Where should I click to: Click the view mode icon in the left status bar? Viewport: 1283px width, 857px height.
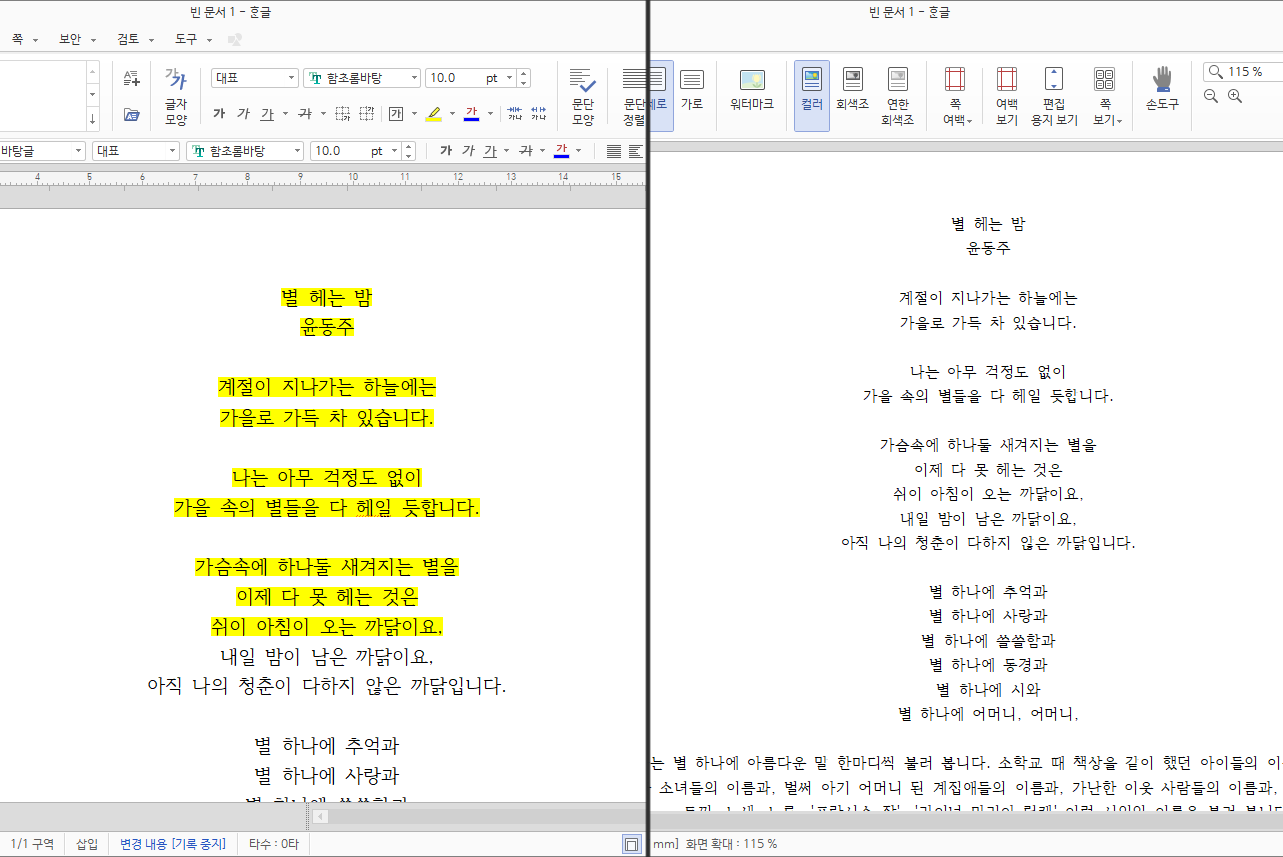point(631,845)
